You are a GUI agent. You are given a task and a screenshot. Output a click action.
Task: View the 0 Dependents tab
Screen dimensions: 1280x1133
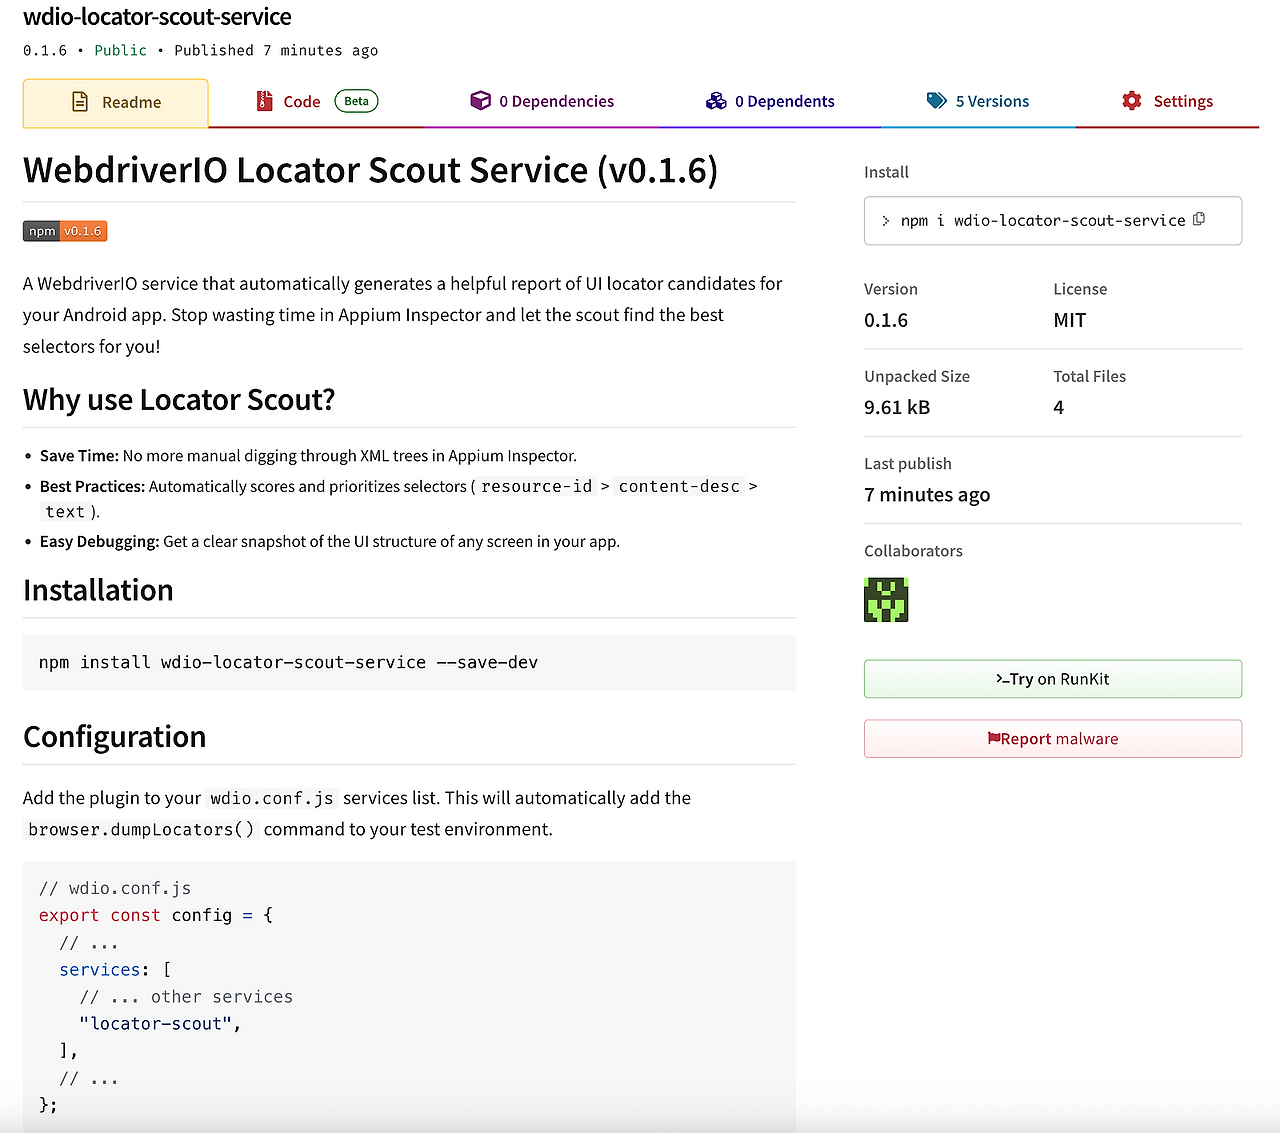point(770,101)
